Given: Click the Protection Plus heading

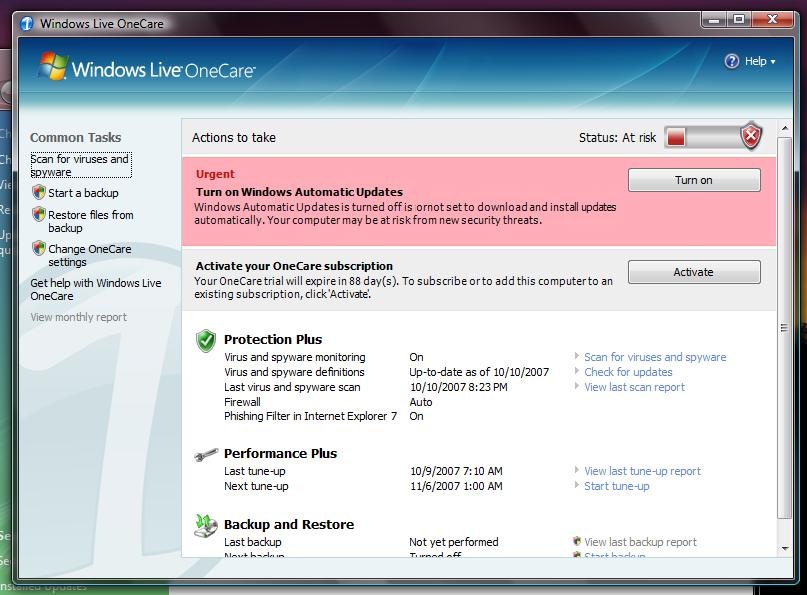Looking at the screenshot, I should pyautogui.click(x=273, y=339).
